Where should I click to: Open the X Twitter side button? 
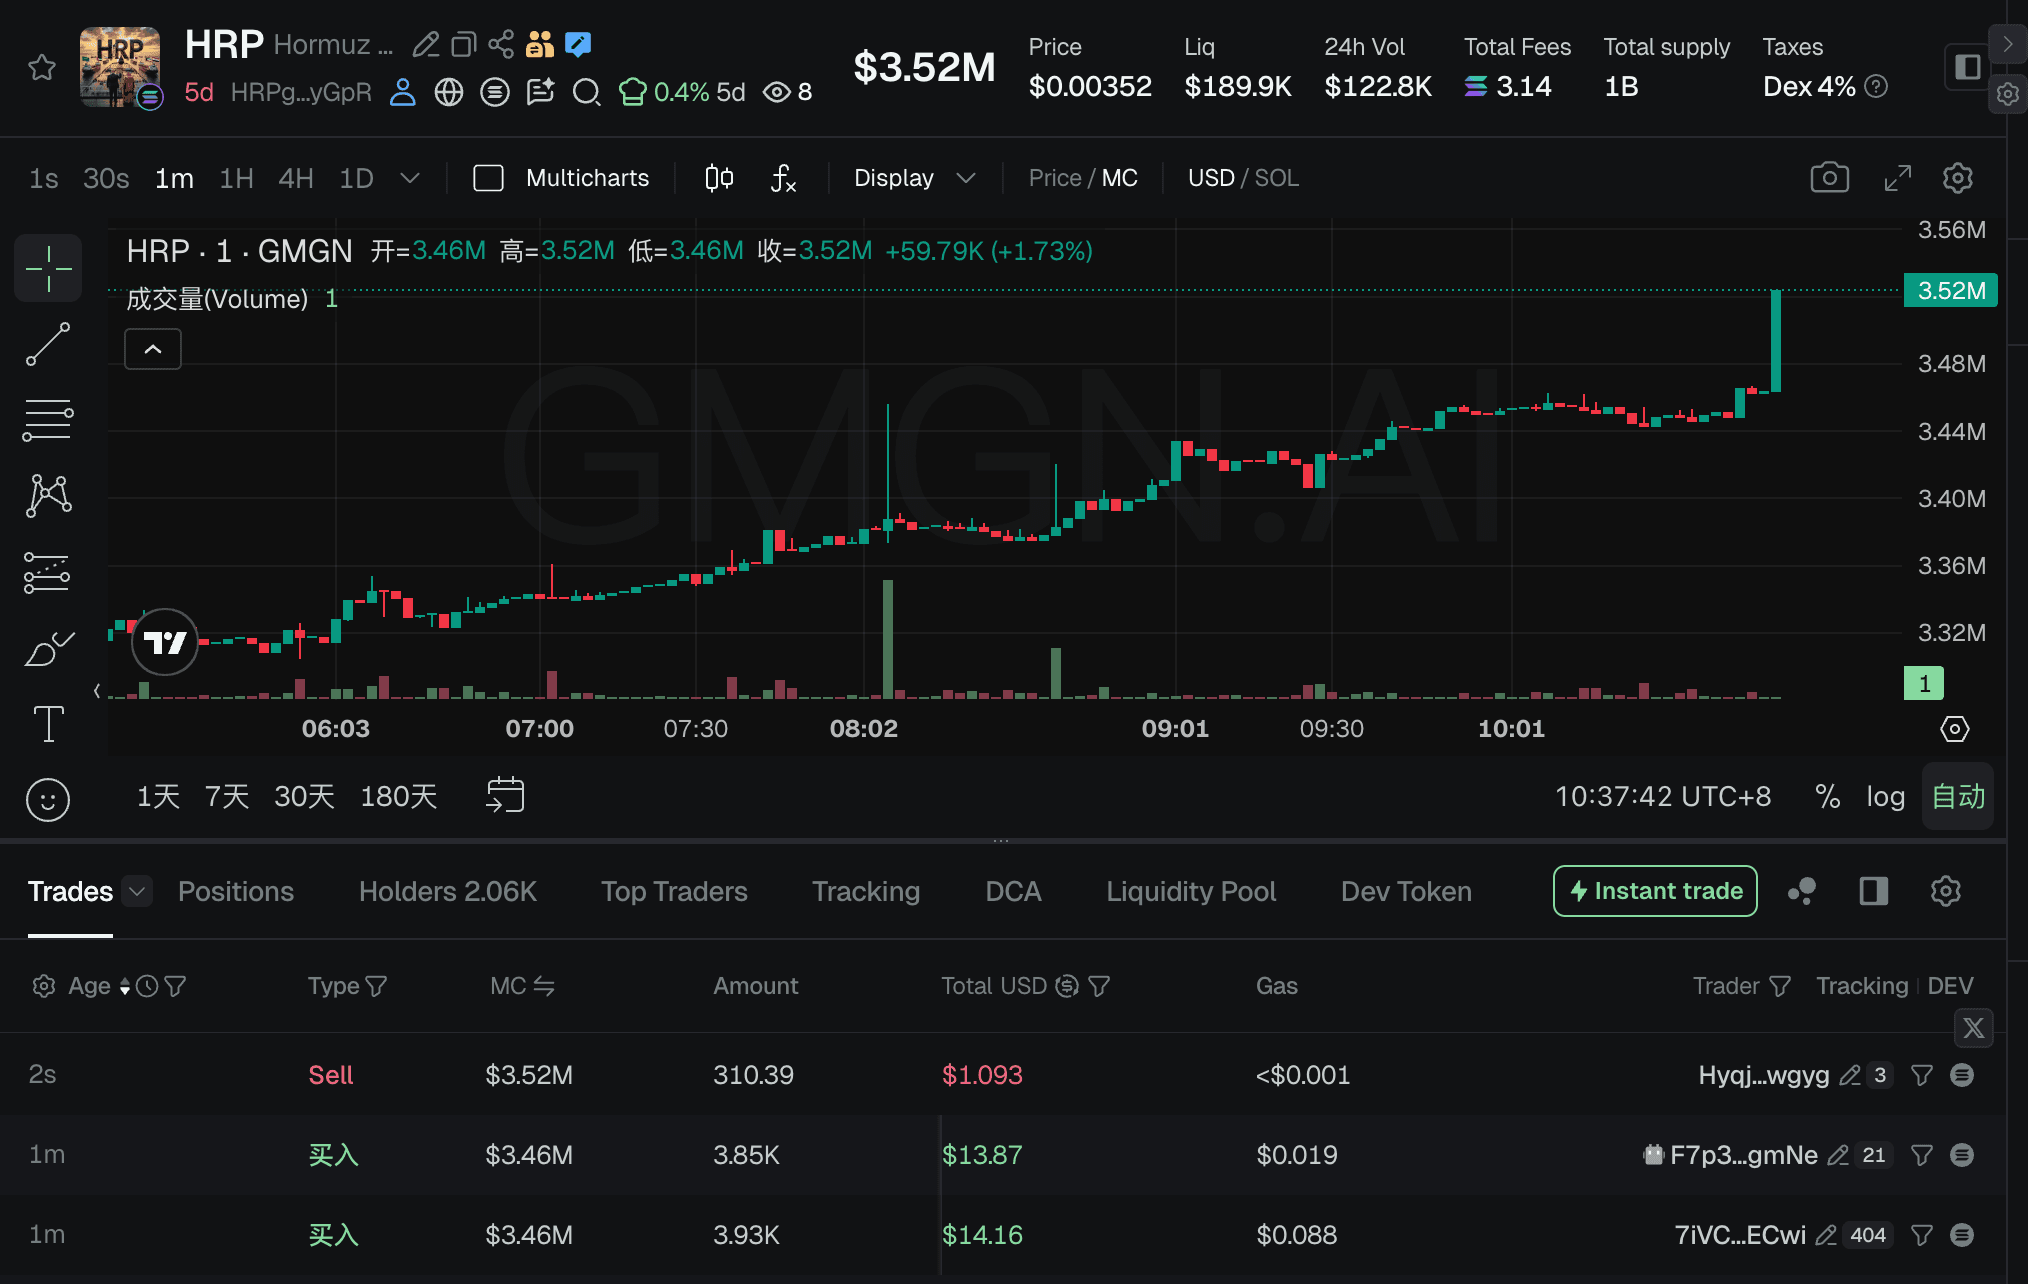[1973, 1028]
